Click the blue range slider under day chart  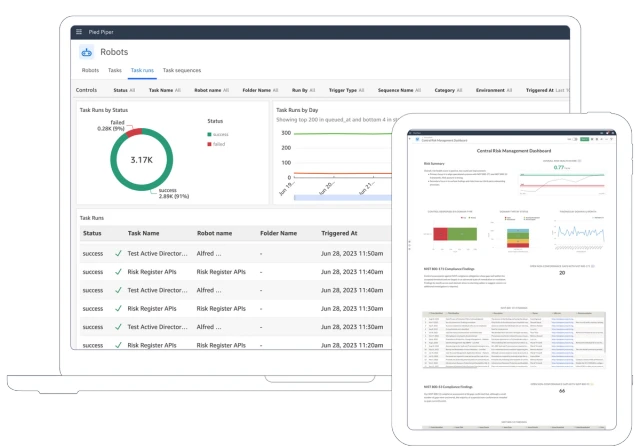coord(343,197)
